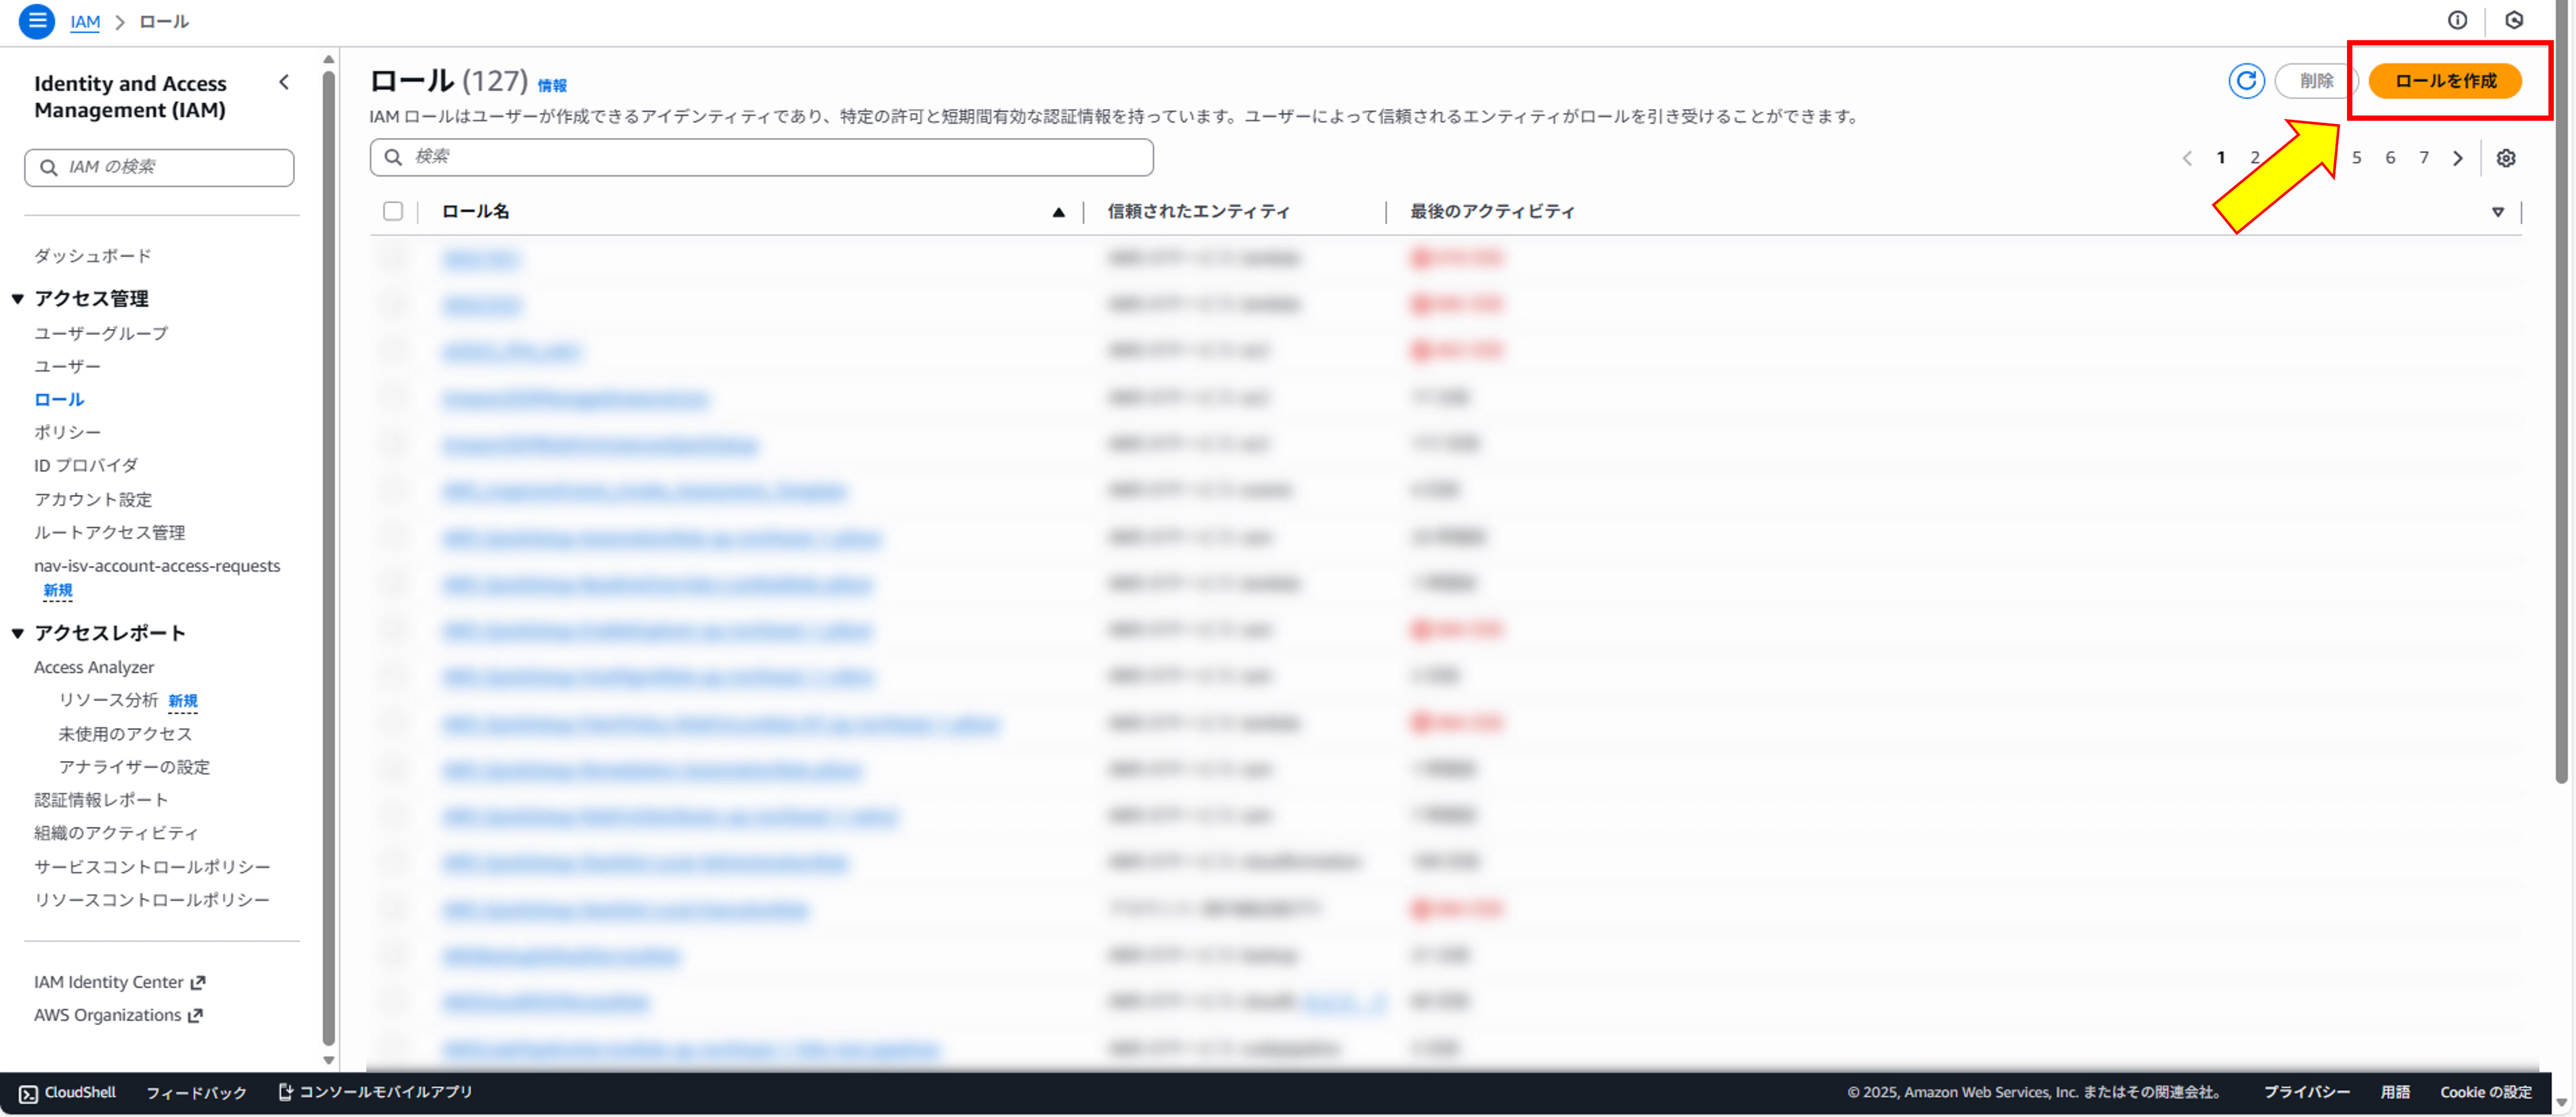Refresh the roles list
The width and height of the screenshot is (2576, 1117).
click(2246, 81)
